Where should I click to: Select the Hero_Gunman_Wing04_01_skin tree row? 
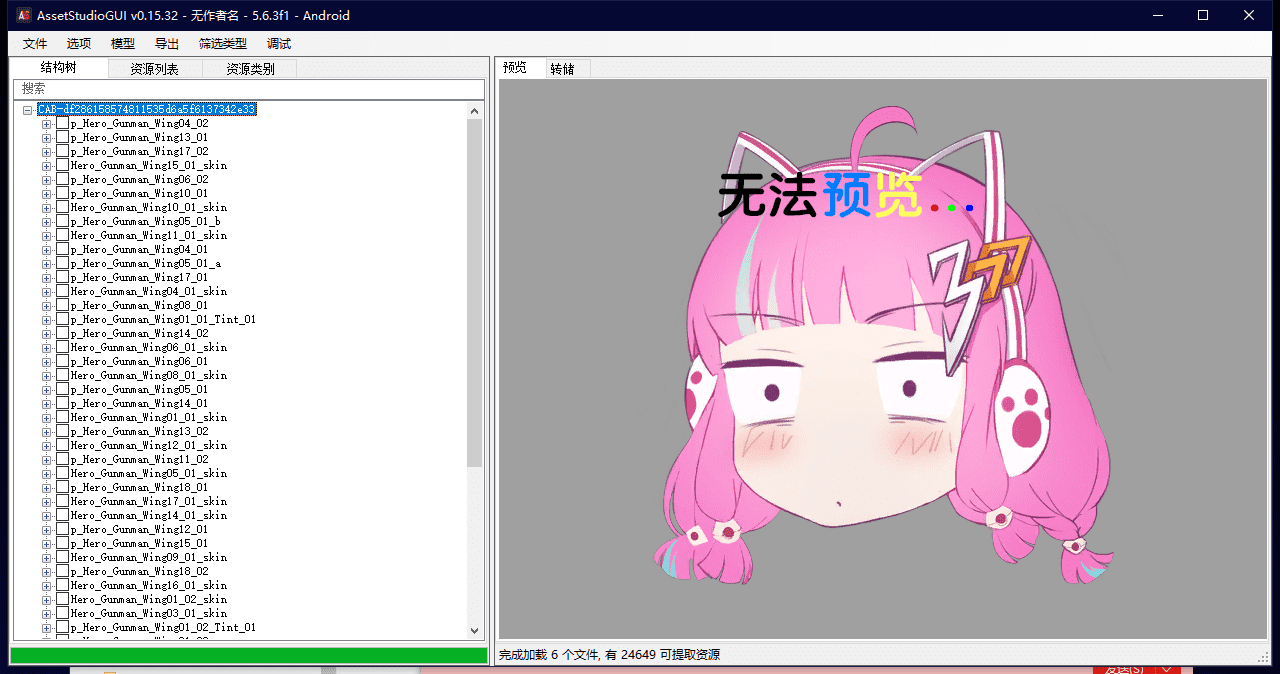pos(149,292)
